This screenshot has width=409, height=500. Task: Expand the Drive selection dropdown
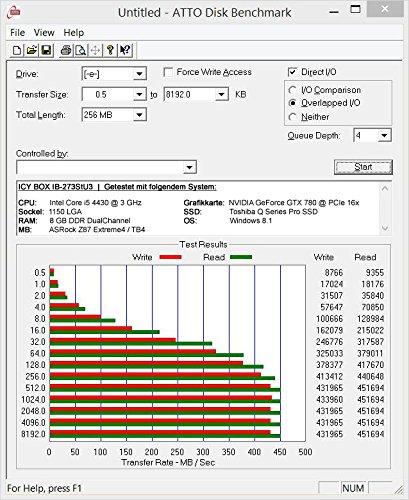[x=139, y=74]
